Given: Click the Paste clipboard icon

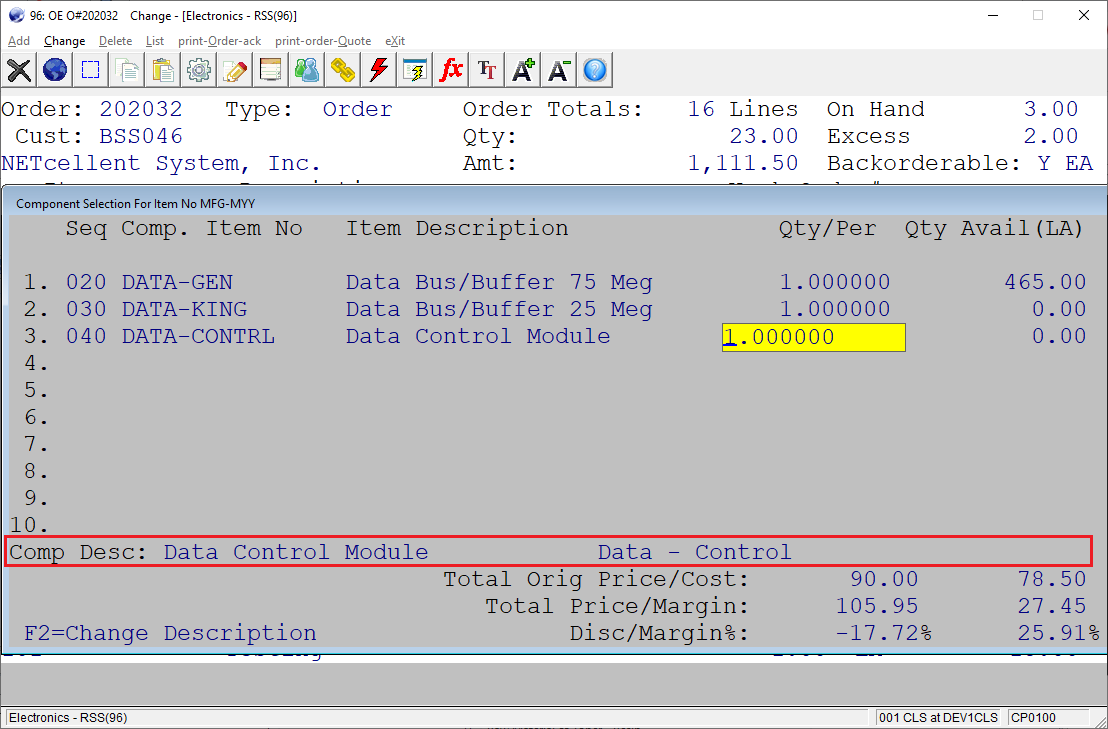Looking at the screenshot, I should click(x=163, y=70).
